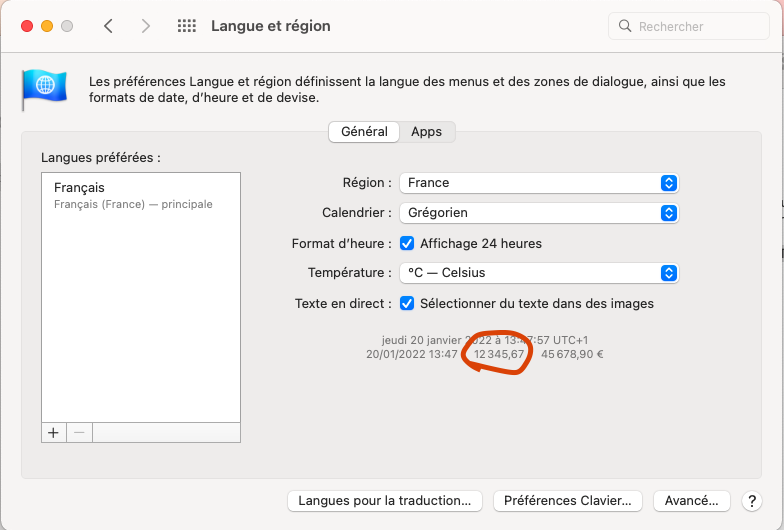Switch to the Général tab
Screen dimensions: 784x530
(364, 132)
